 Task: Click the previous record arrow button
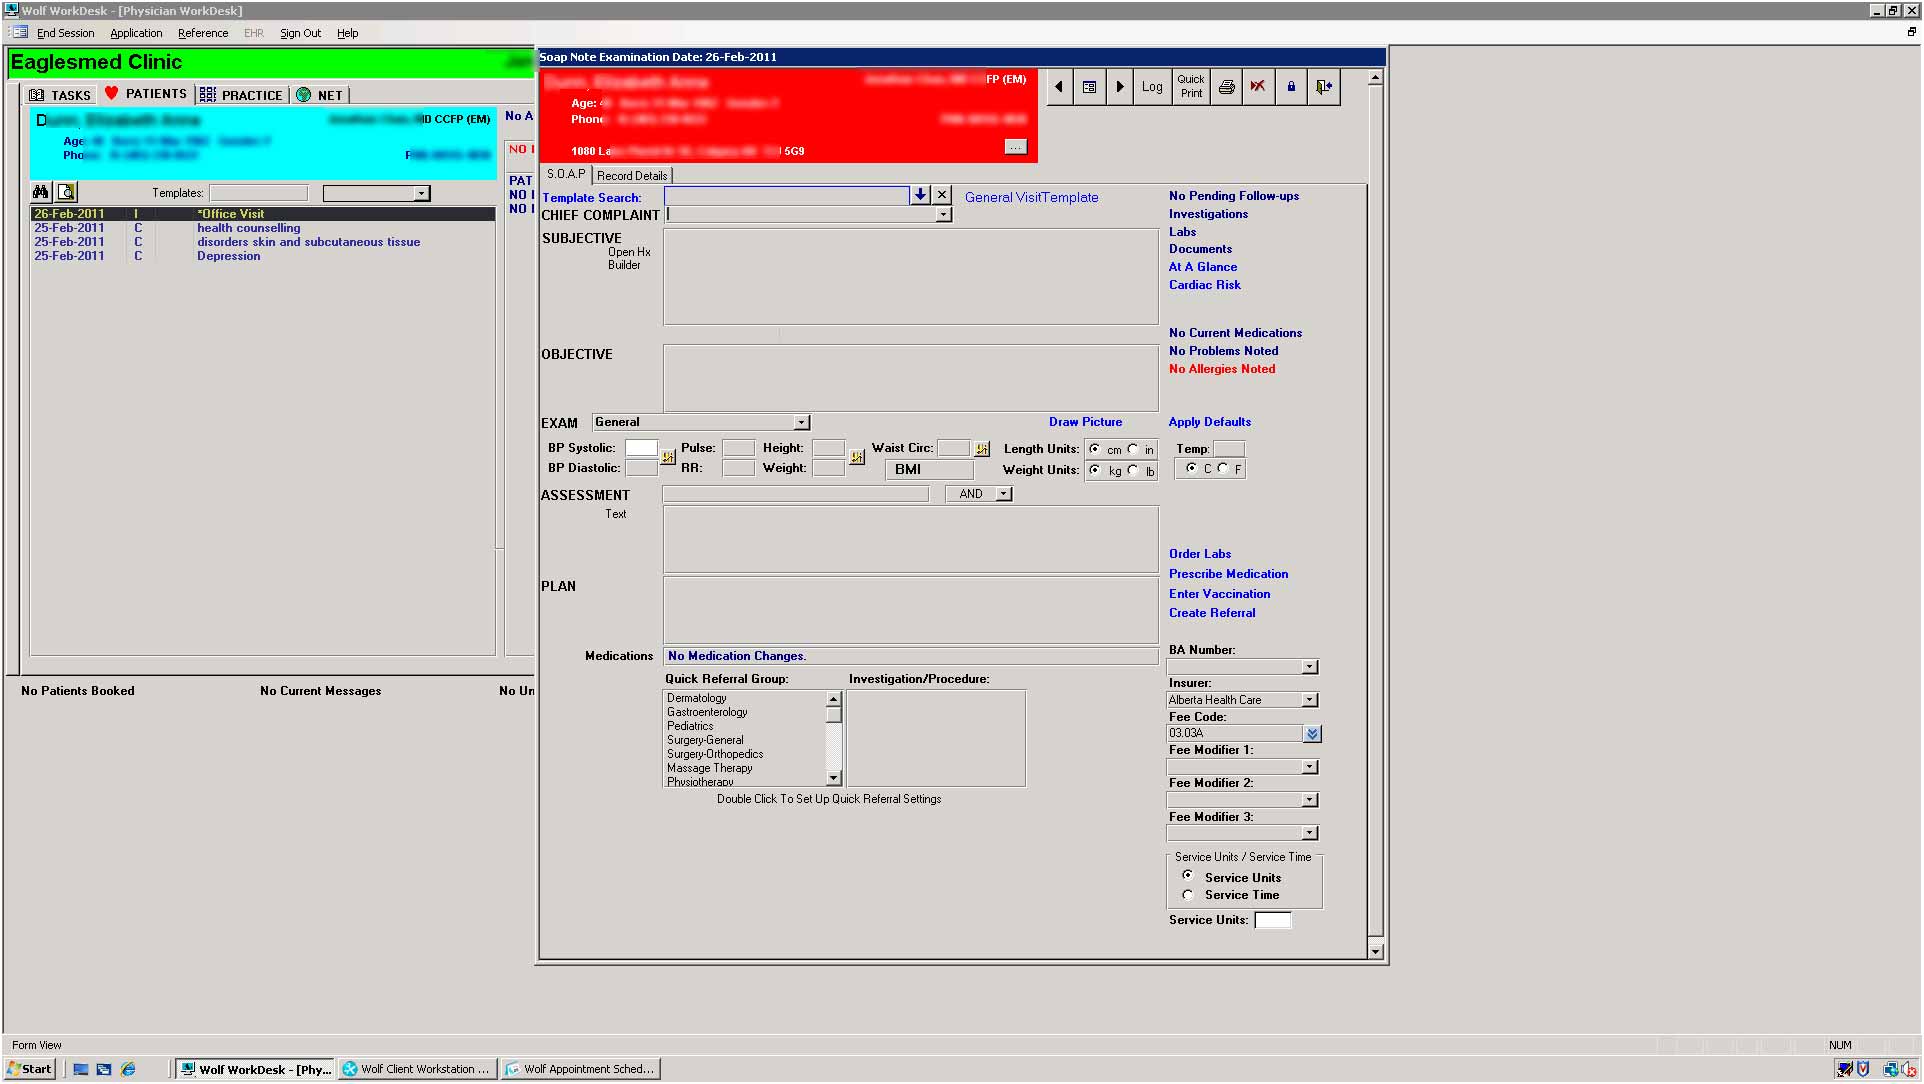[x=1059, y=87]
